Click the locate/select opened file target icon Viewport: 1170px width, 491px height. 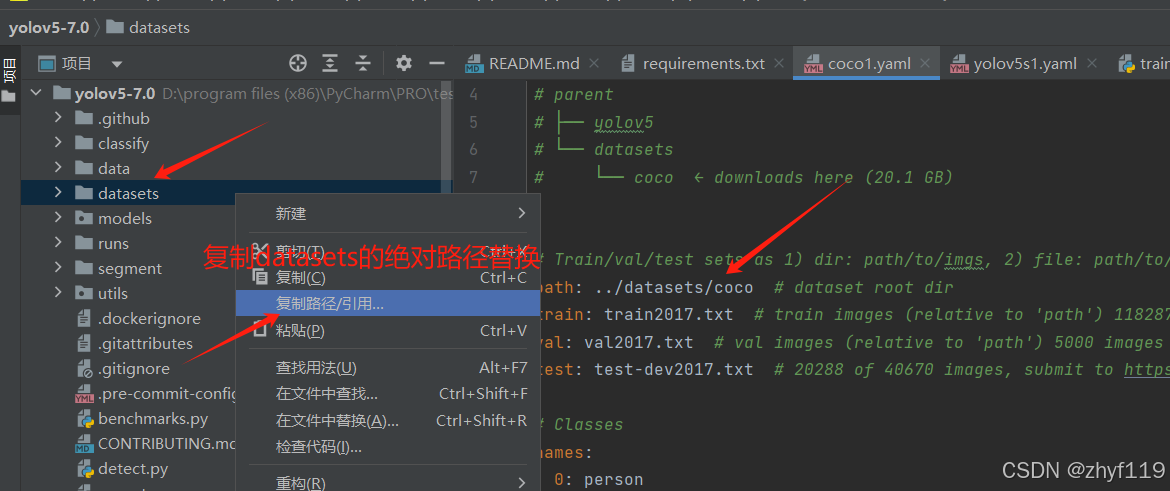[x=298, y=63]
